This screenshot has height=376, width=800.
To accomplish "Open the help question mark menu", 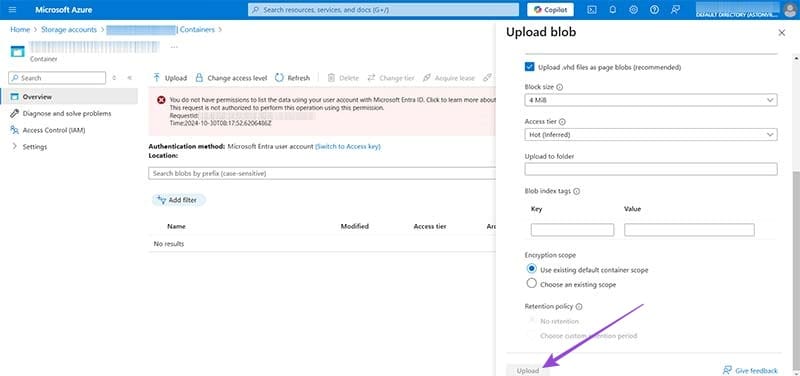I will tap(655, 10).
